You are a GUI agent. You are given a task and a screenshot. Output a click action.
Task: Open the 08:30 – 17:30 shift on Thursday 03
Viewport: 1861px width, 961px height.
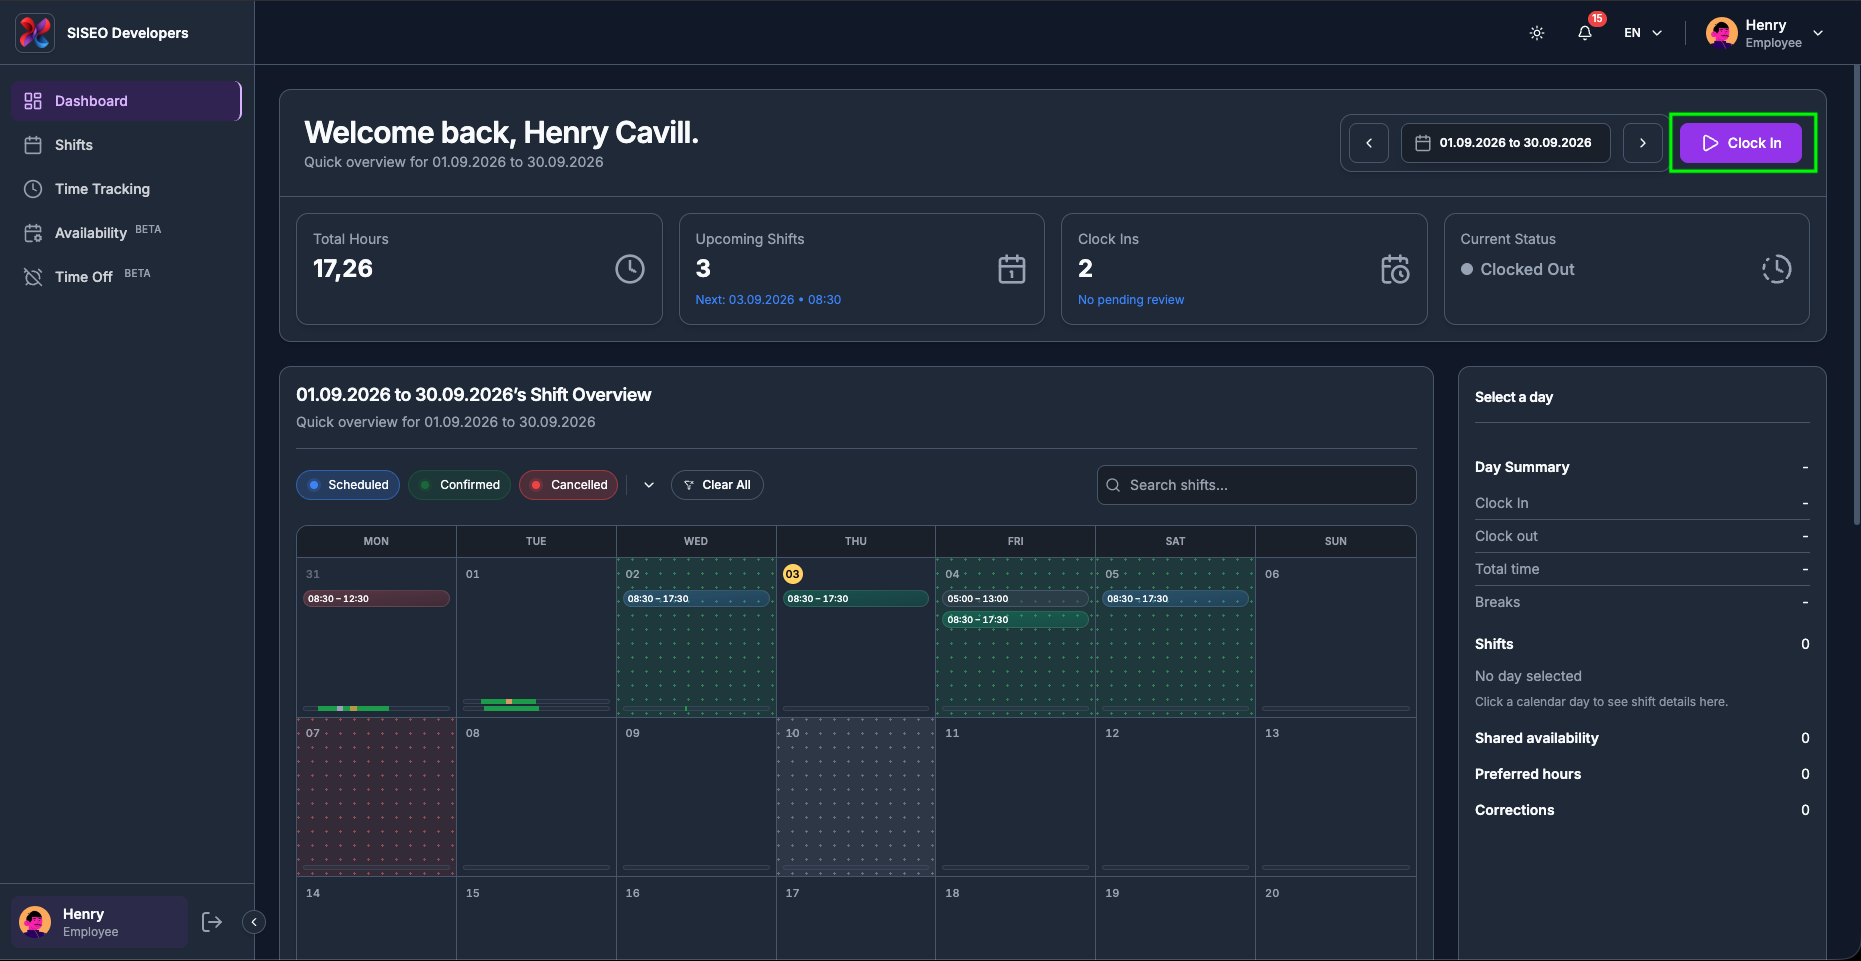pyautogui.click(x=856, y=599)
